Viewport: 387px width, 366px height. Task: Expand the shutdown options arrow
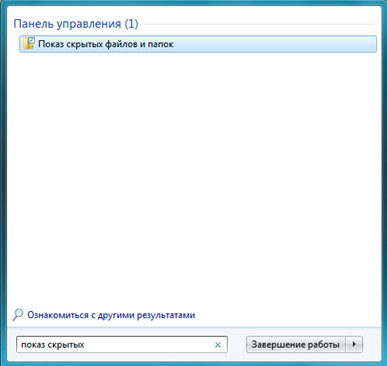tap(354, 344)
